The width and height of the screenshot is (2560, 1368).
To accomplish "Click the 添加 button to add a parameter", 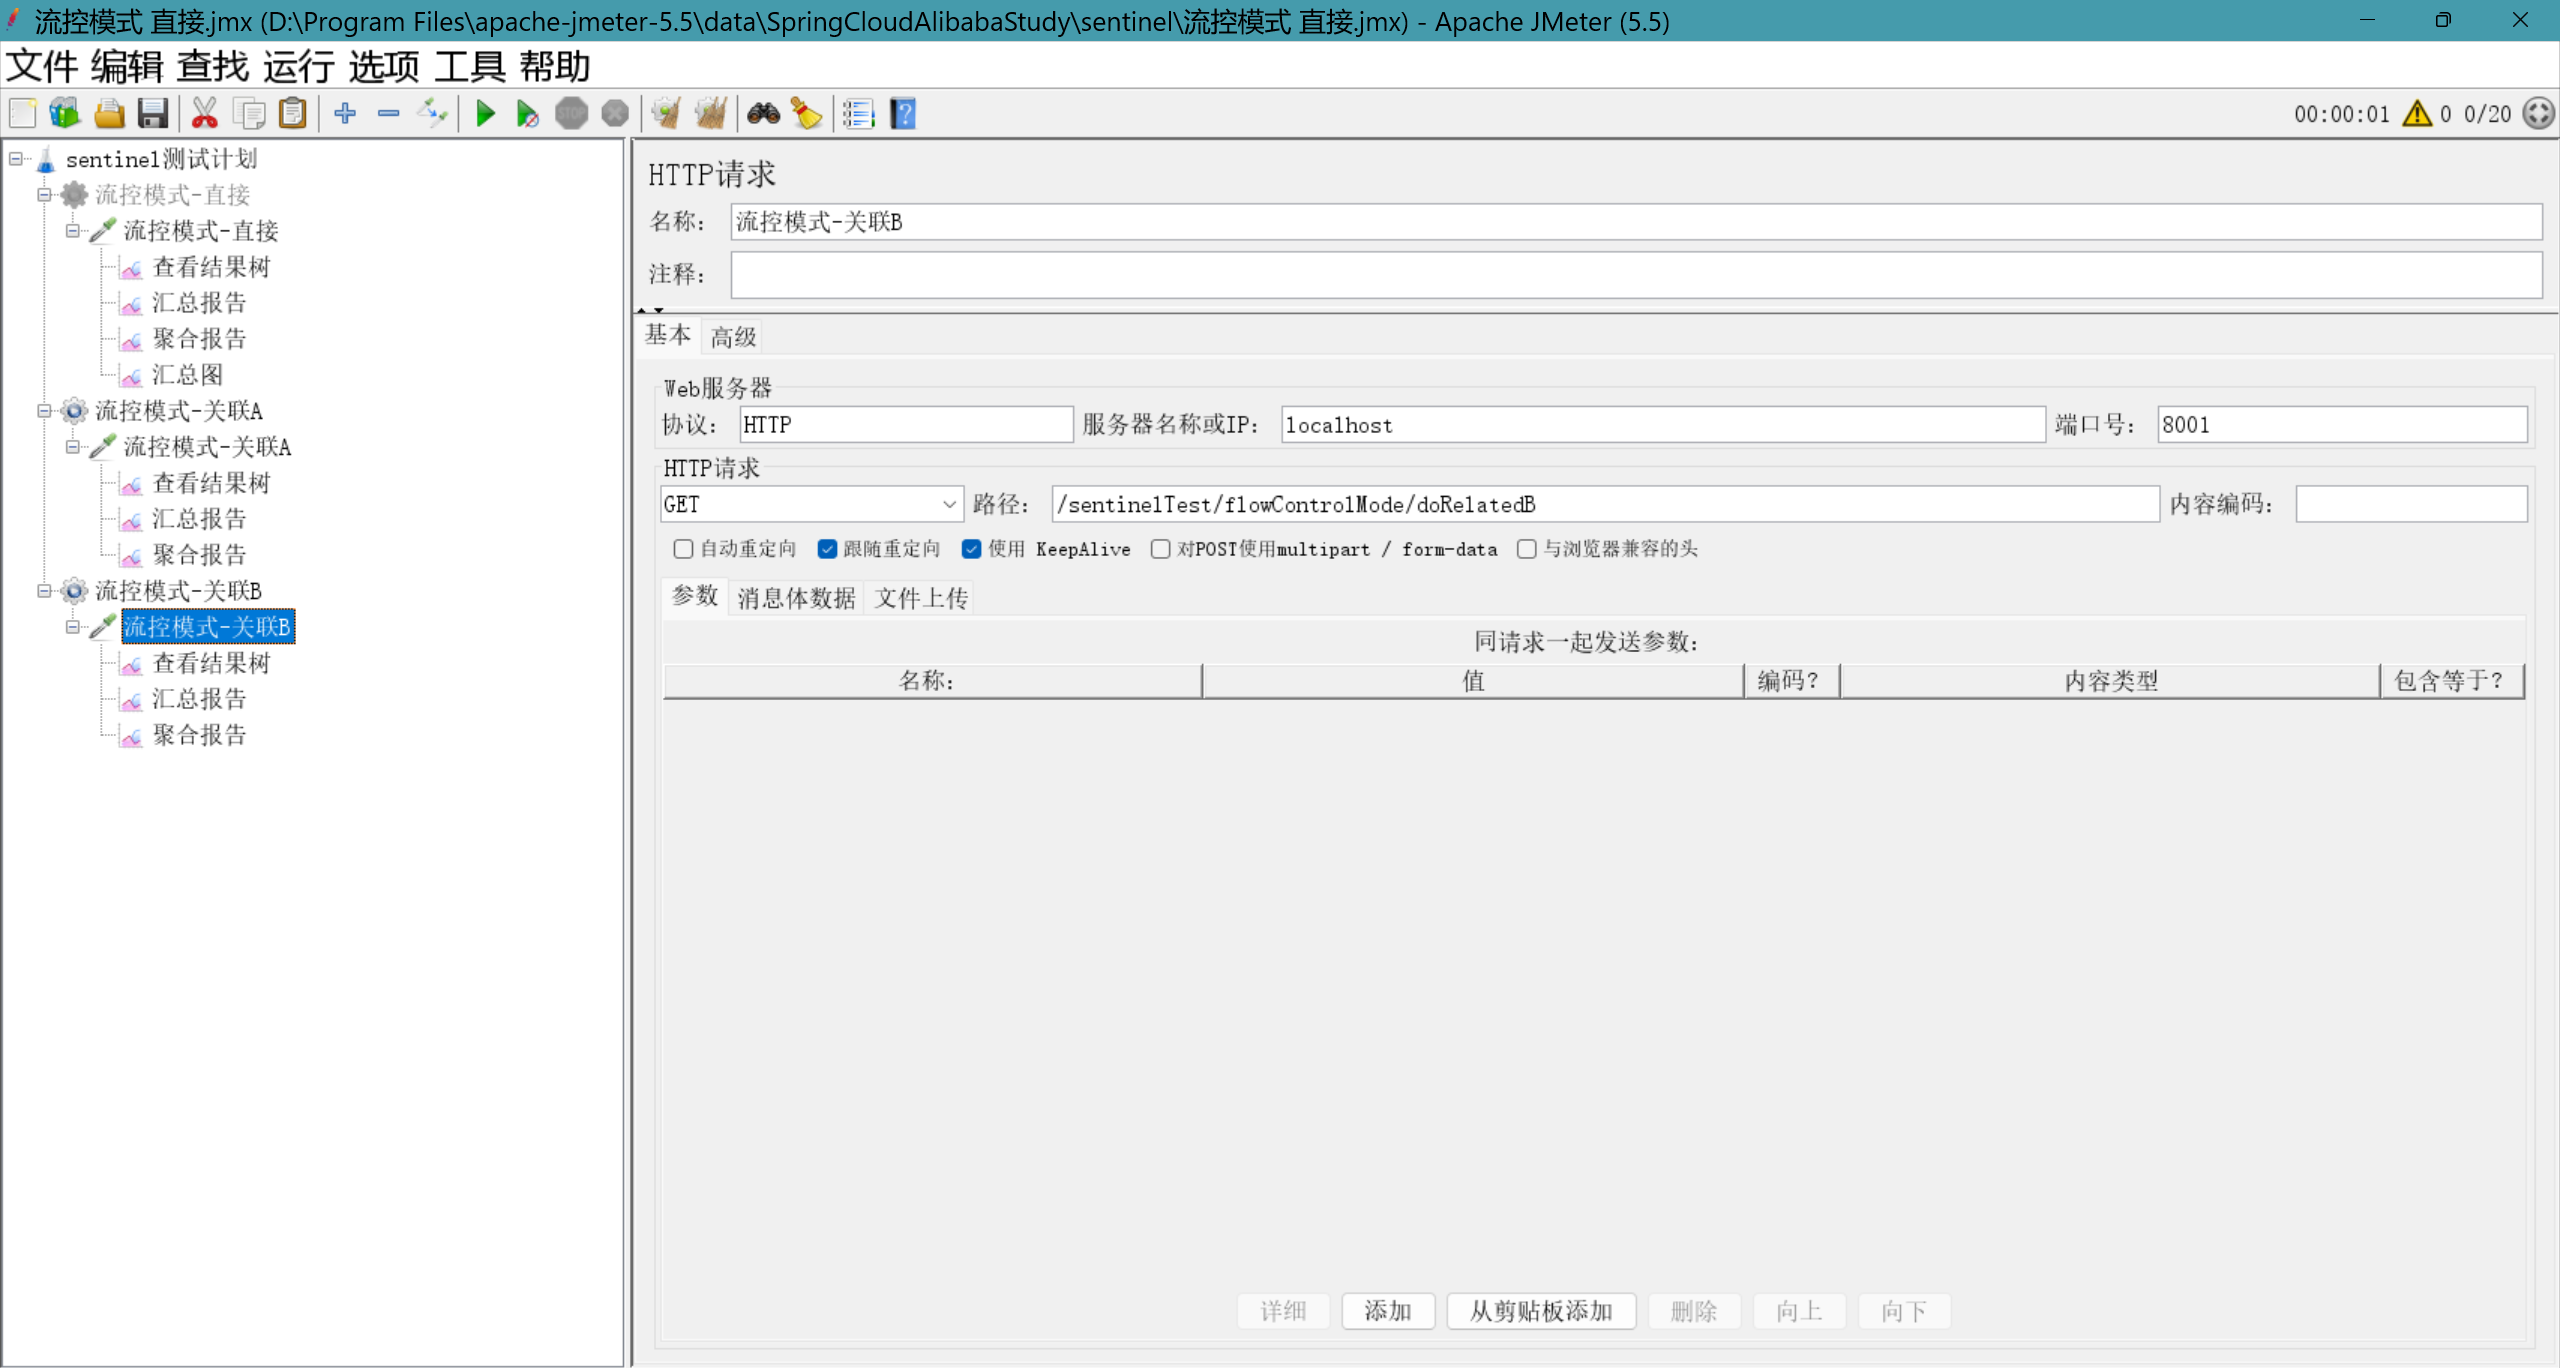I will pyautogui.click(x=1388, y=1311).
